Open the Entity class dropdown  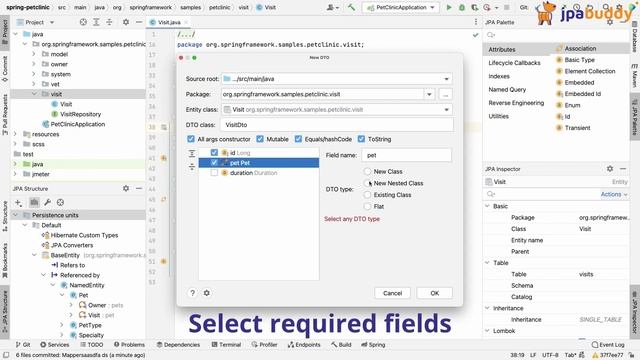[x=446, y=109]
